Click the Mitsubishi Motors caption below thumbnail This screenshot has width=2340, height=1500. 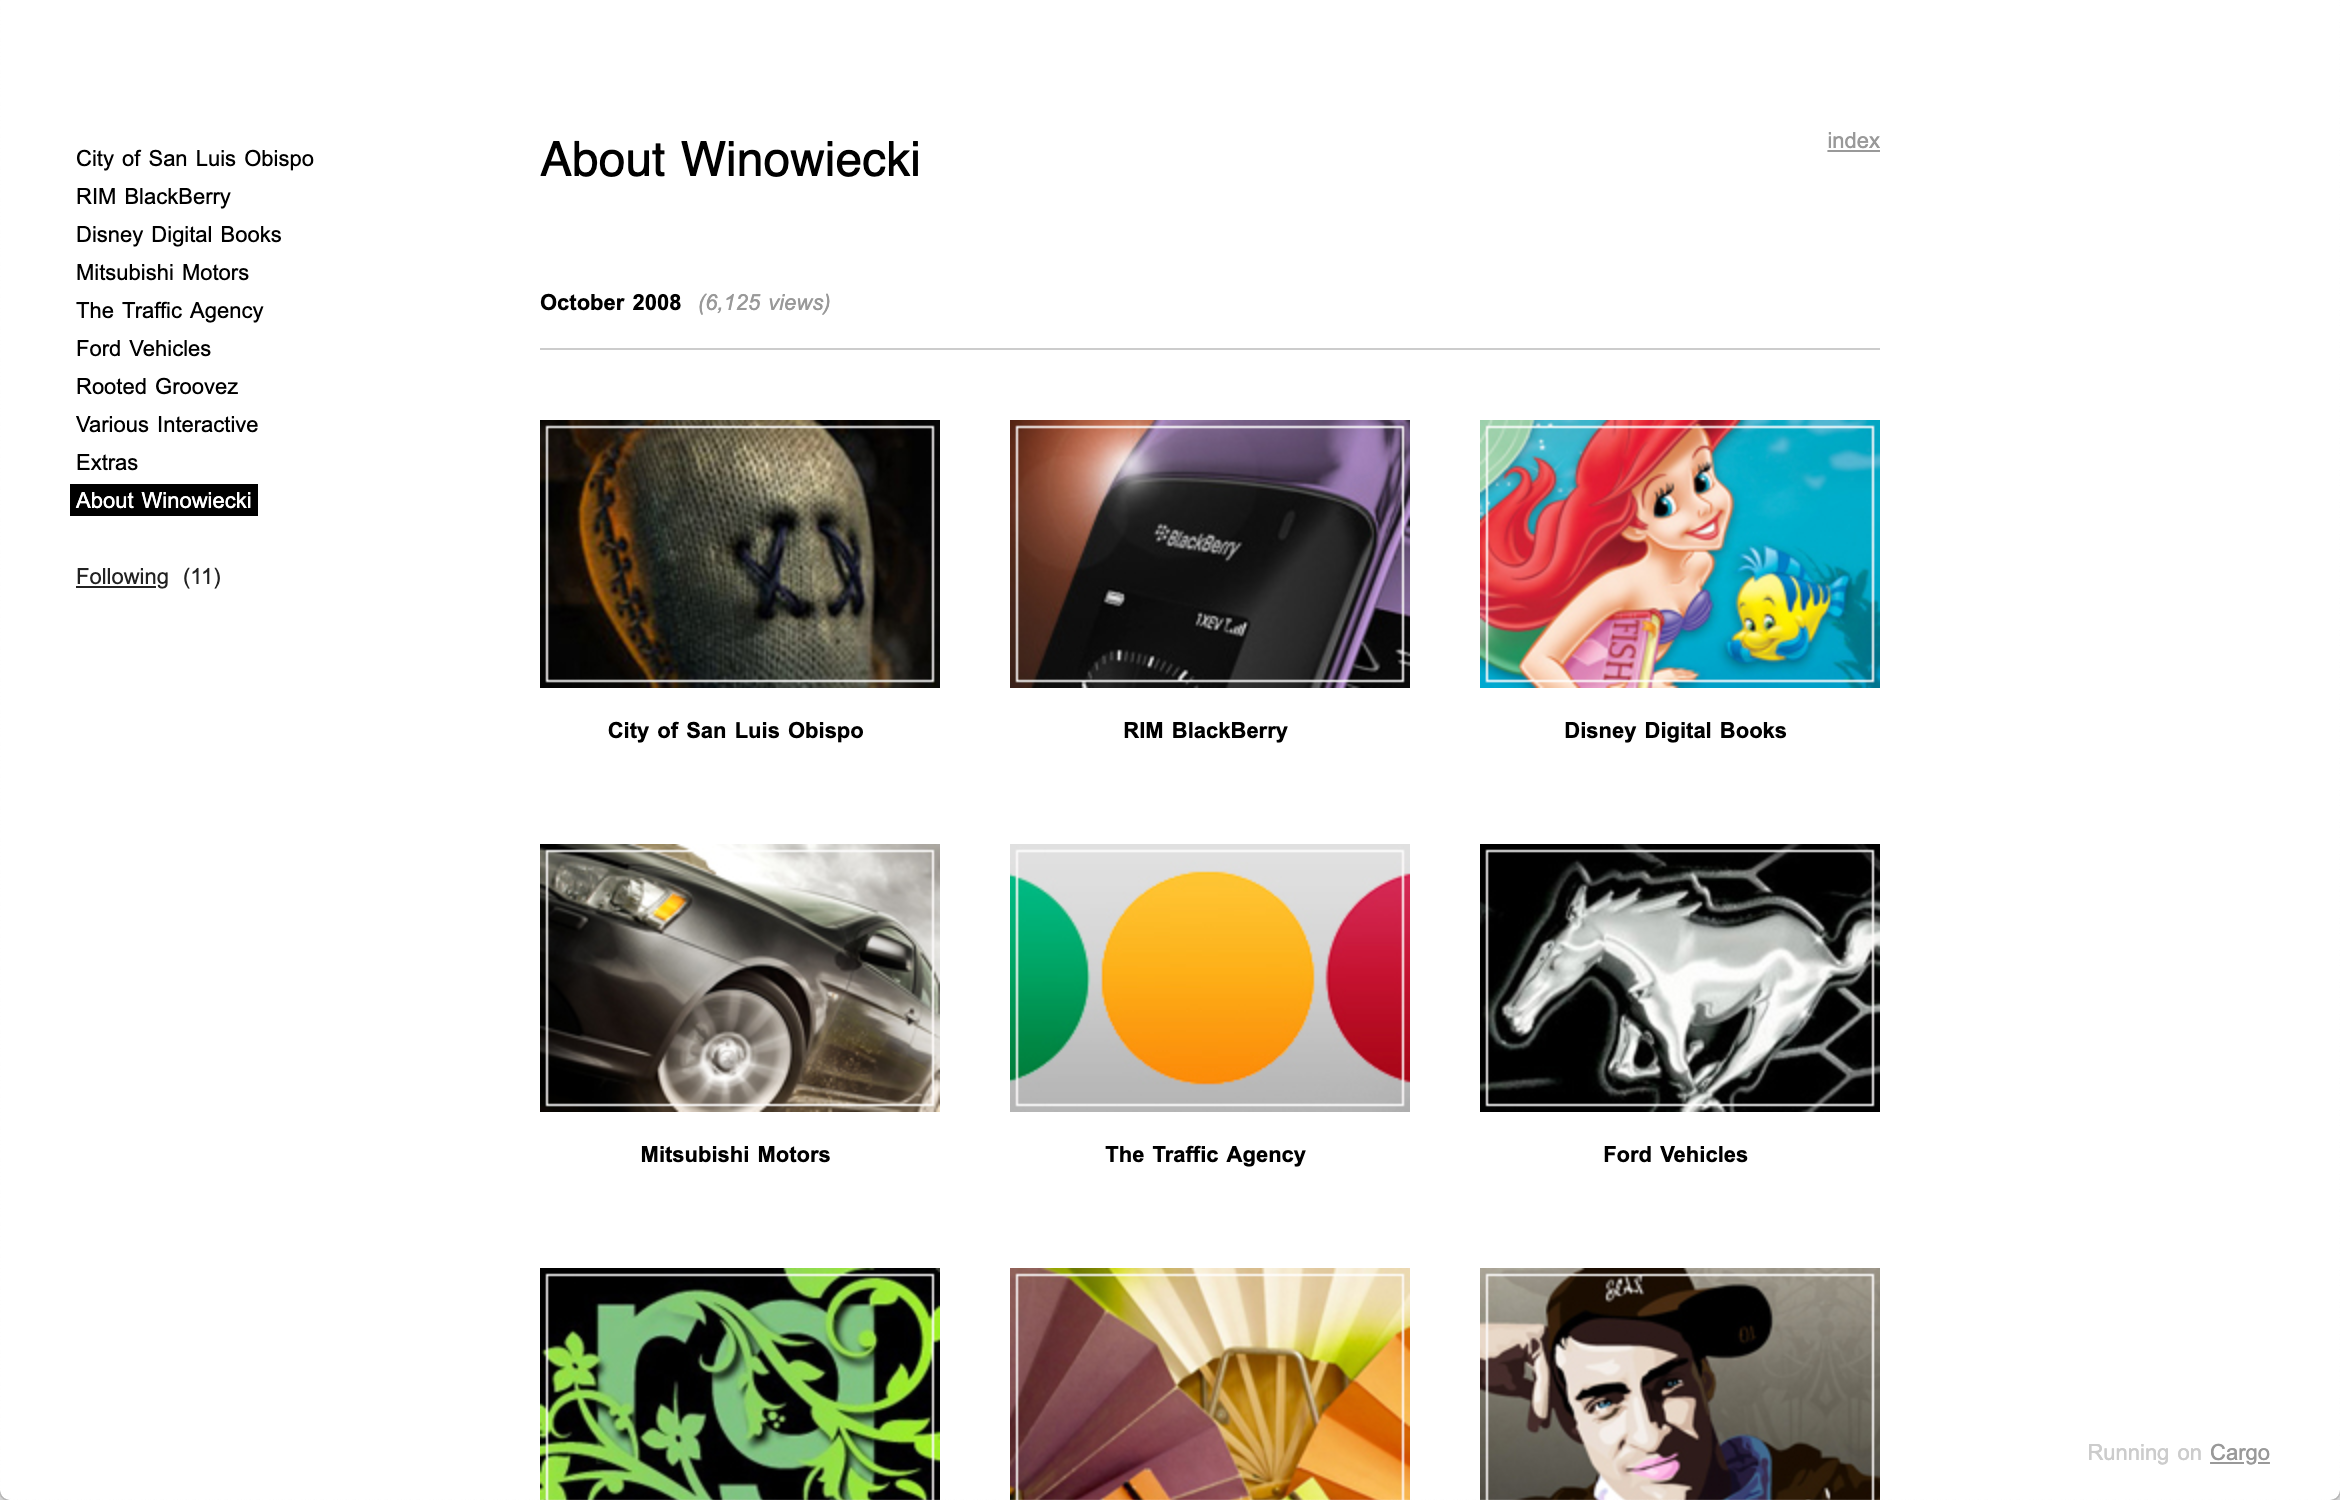735,1154
